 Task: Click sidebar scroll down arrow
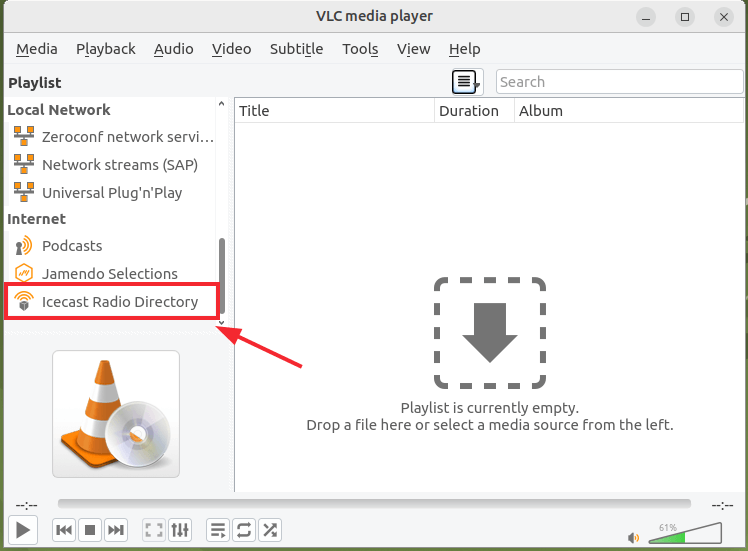tap(221, 323)
